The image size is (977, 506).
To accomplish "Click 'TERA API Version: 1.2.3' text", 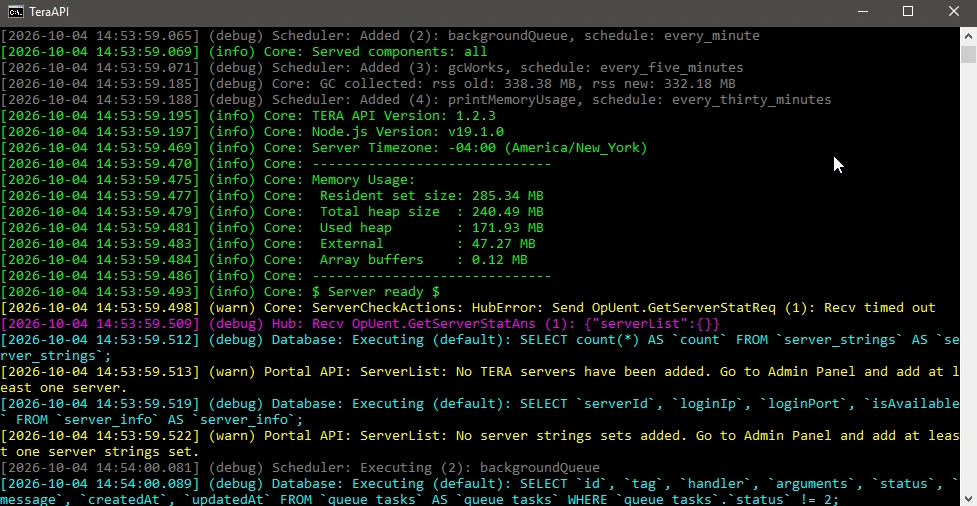I will click(404, 116).
